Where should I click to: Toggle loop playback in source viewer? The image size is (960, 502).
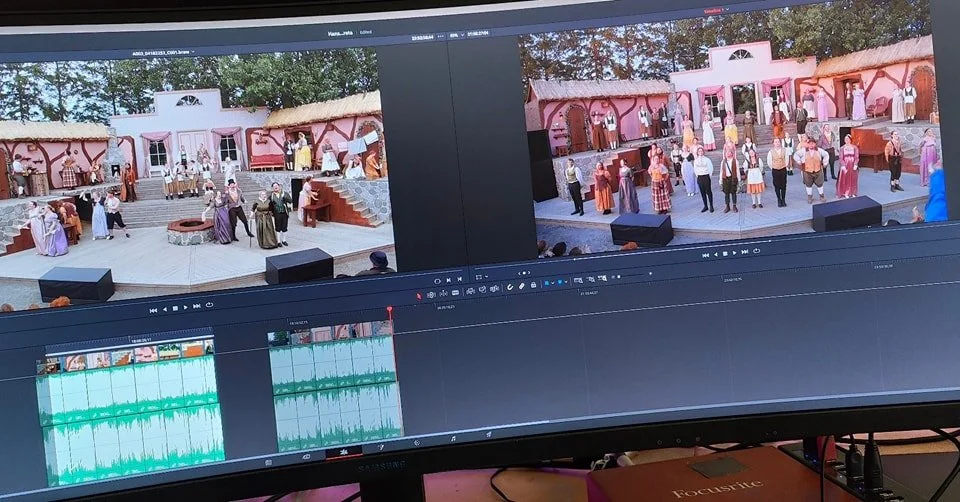(209, 305)
